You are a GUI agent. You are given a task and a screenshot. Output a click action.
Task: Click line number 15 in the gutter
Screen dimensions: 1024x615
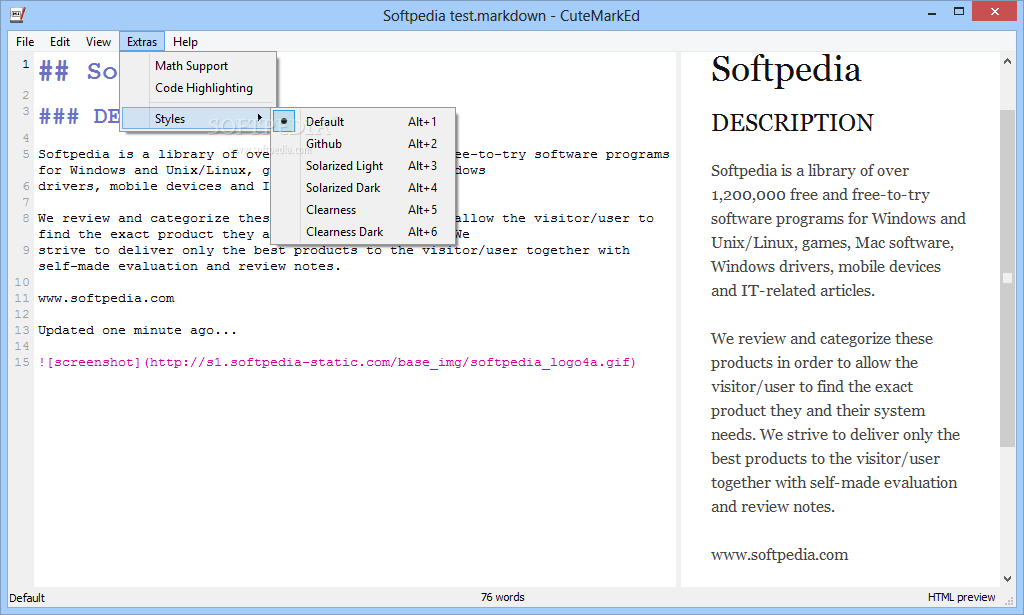pyautogui.click(x=22, y=362)
